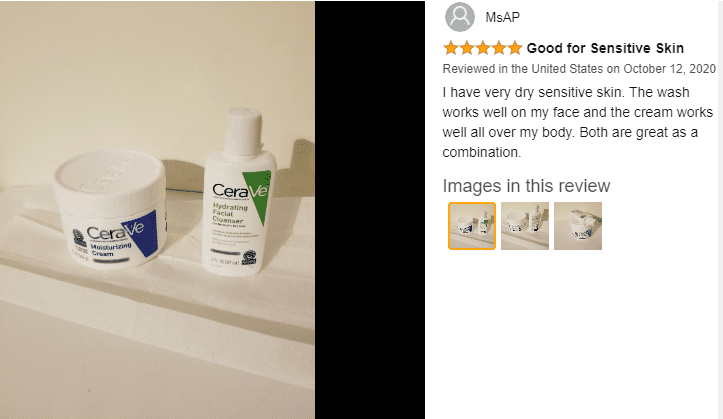Click the review paragraph about dry sensitive skin
Screen dimensions: 723x419
578,122
